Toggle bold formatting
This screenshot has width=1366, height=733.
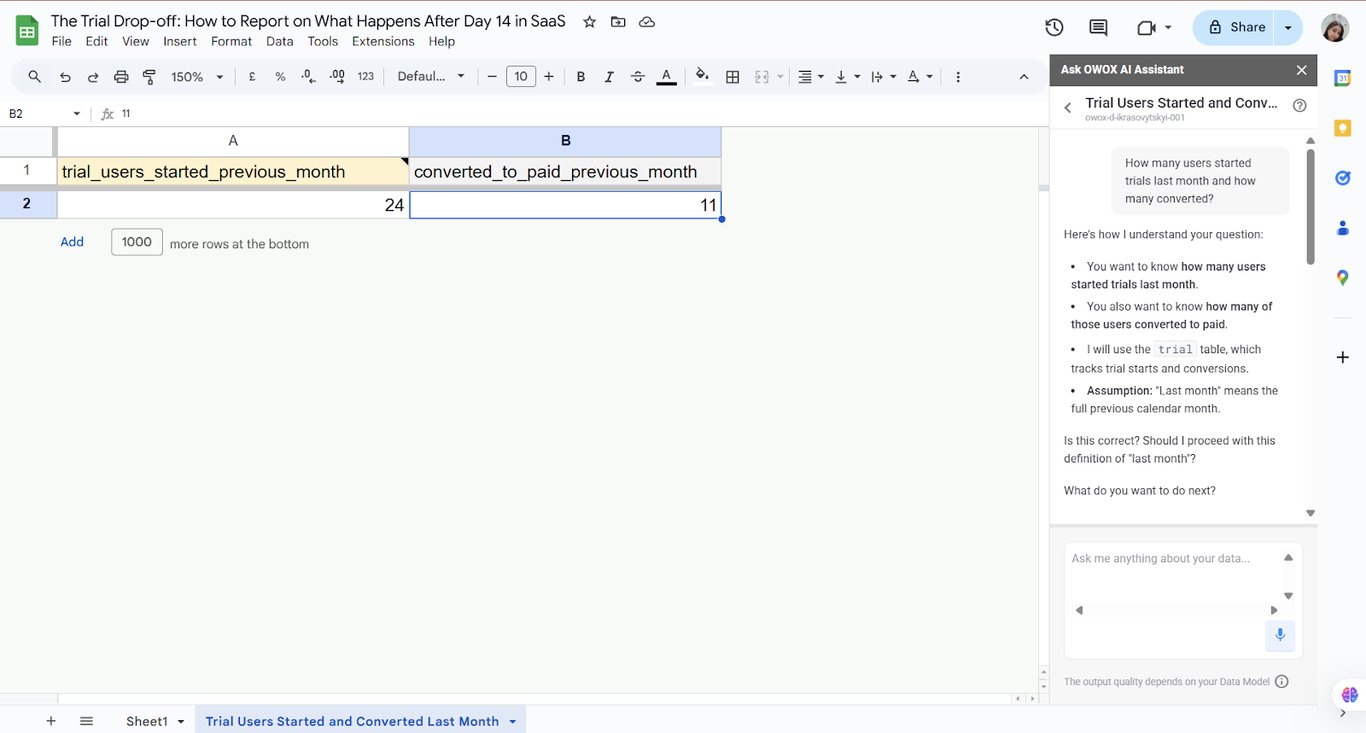coord(581,76)
